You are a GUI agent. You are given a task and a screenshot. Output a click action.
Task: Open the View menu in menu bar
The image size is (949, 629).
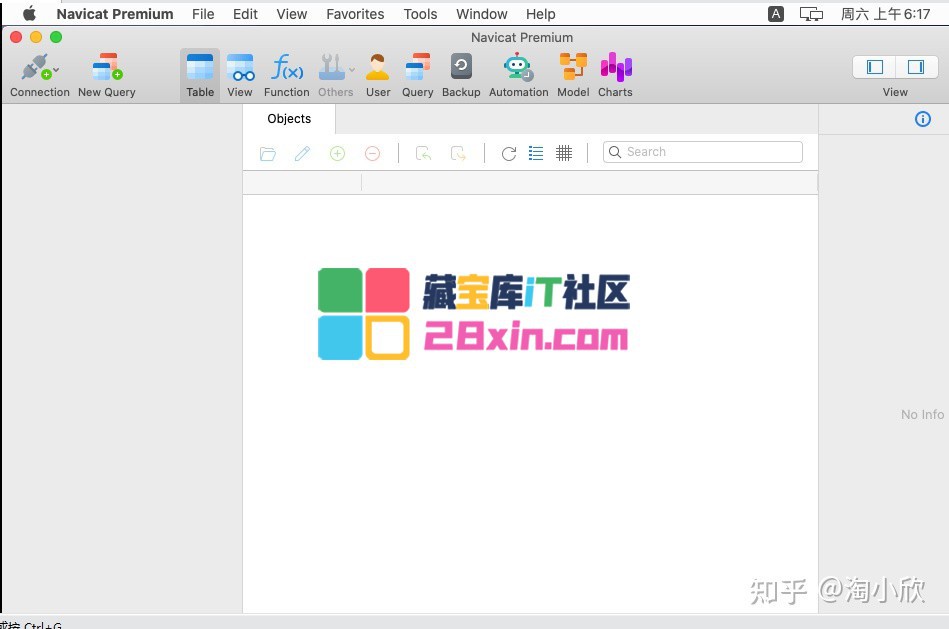292,14
